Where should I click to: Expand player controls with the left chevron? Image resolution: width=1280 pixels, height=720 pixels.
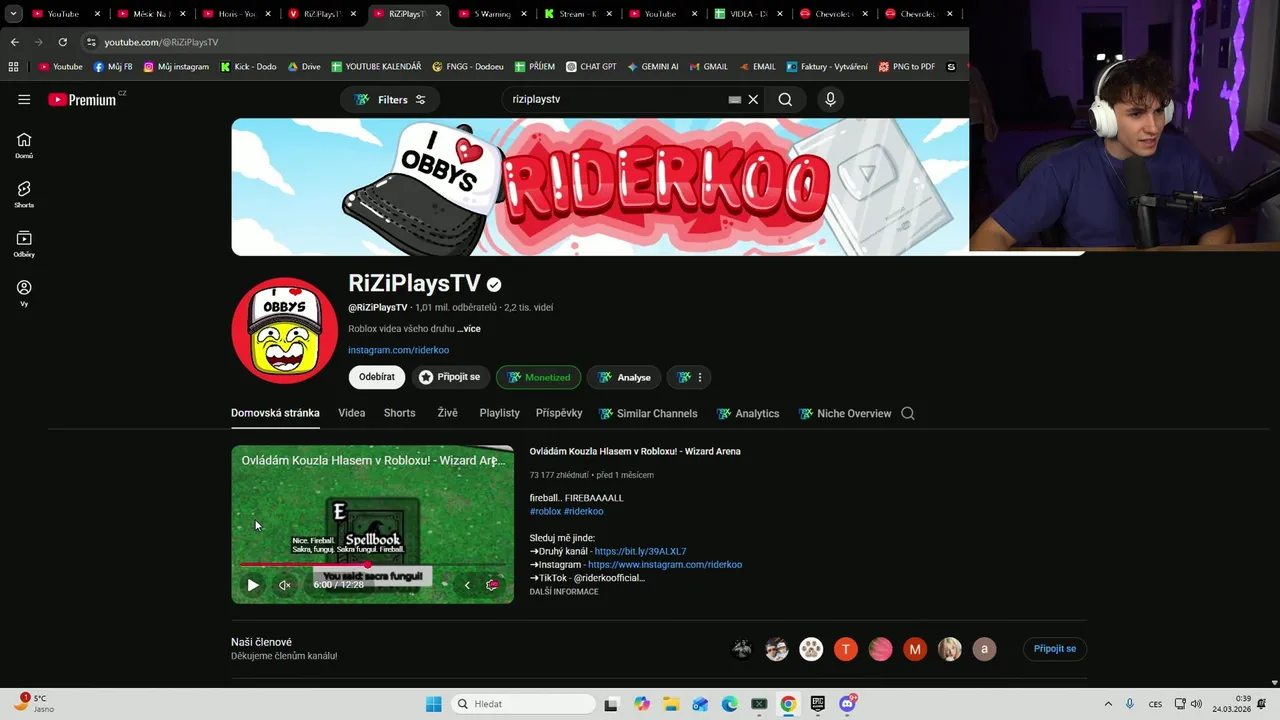tap(467, 585)
